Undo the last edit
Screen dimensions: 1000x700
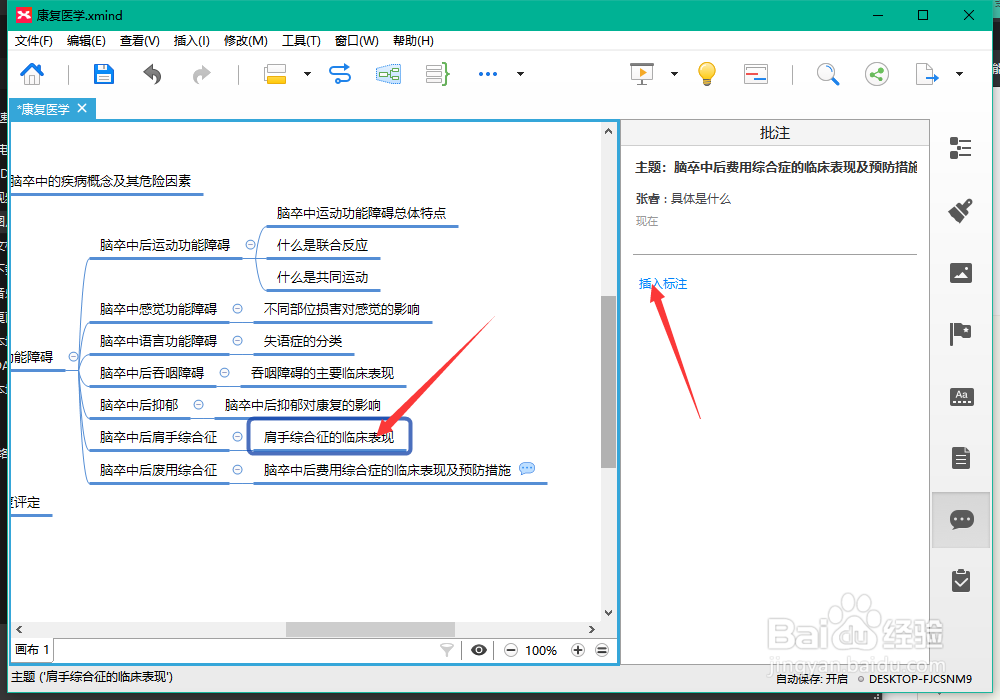pyautogui.click(x=151, y=74)
